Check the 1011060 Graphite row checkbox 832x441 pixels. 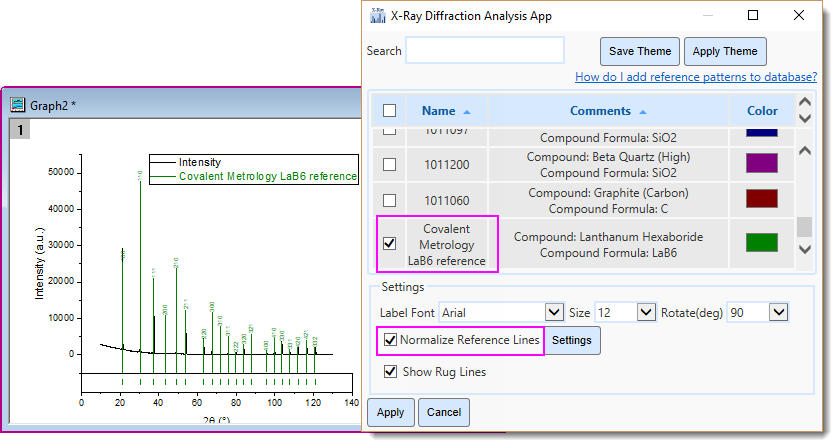[x=389, y=200]
